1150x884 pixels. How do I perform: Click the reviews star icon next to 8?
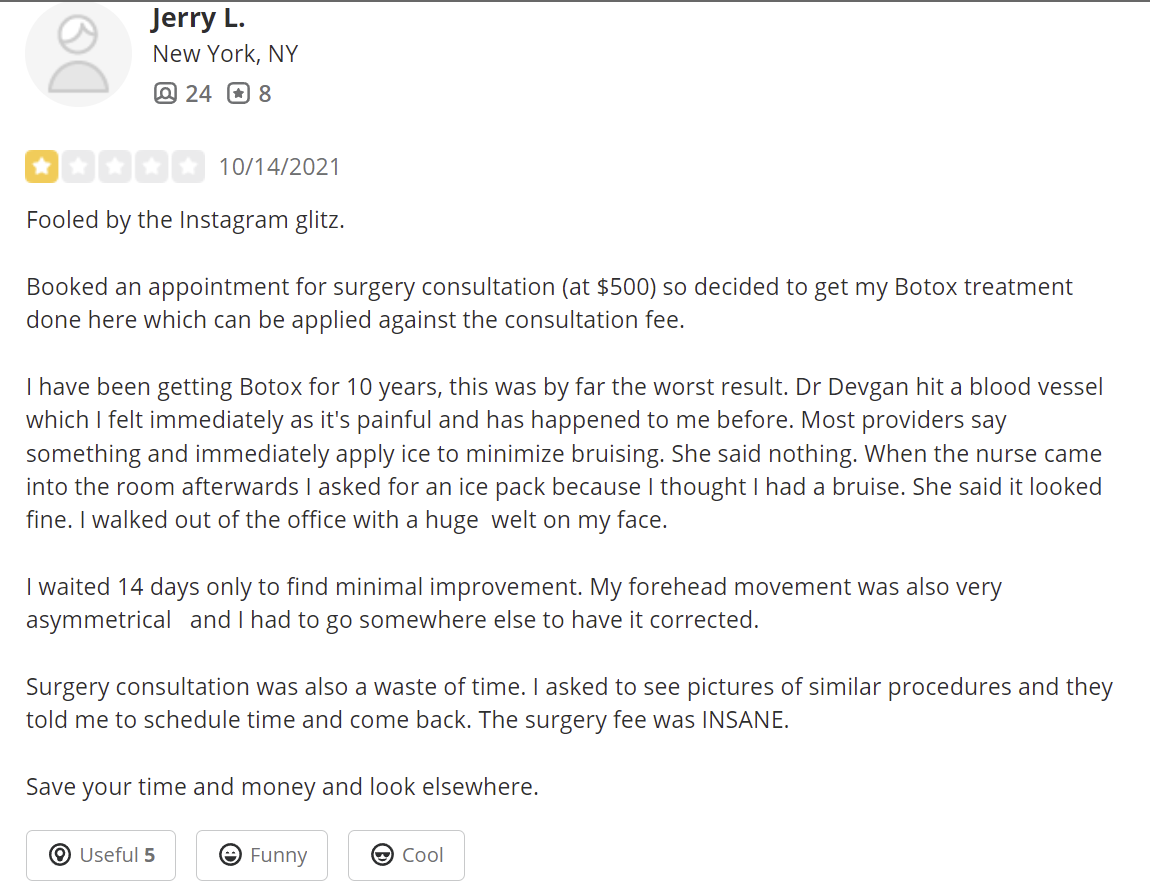click(x=238, y=93)
